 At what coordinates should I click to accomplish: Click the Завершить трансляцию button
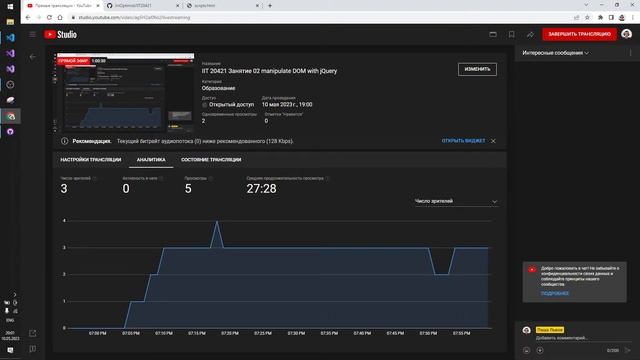[x=579, y=34]
